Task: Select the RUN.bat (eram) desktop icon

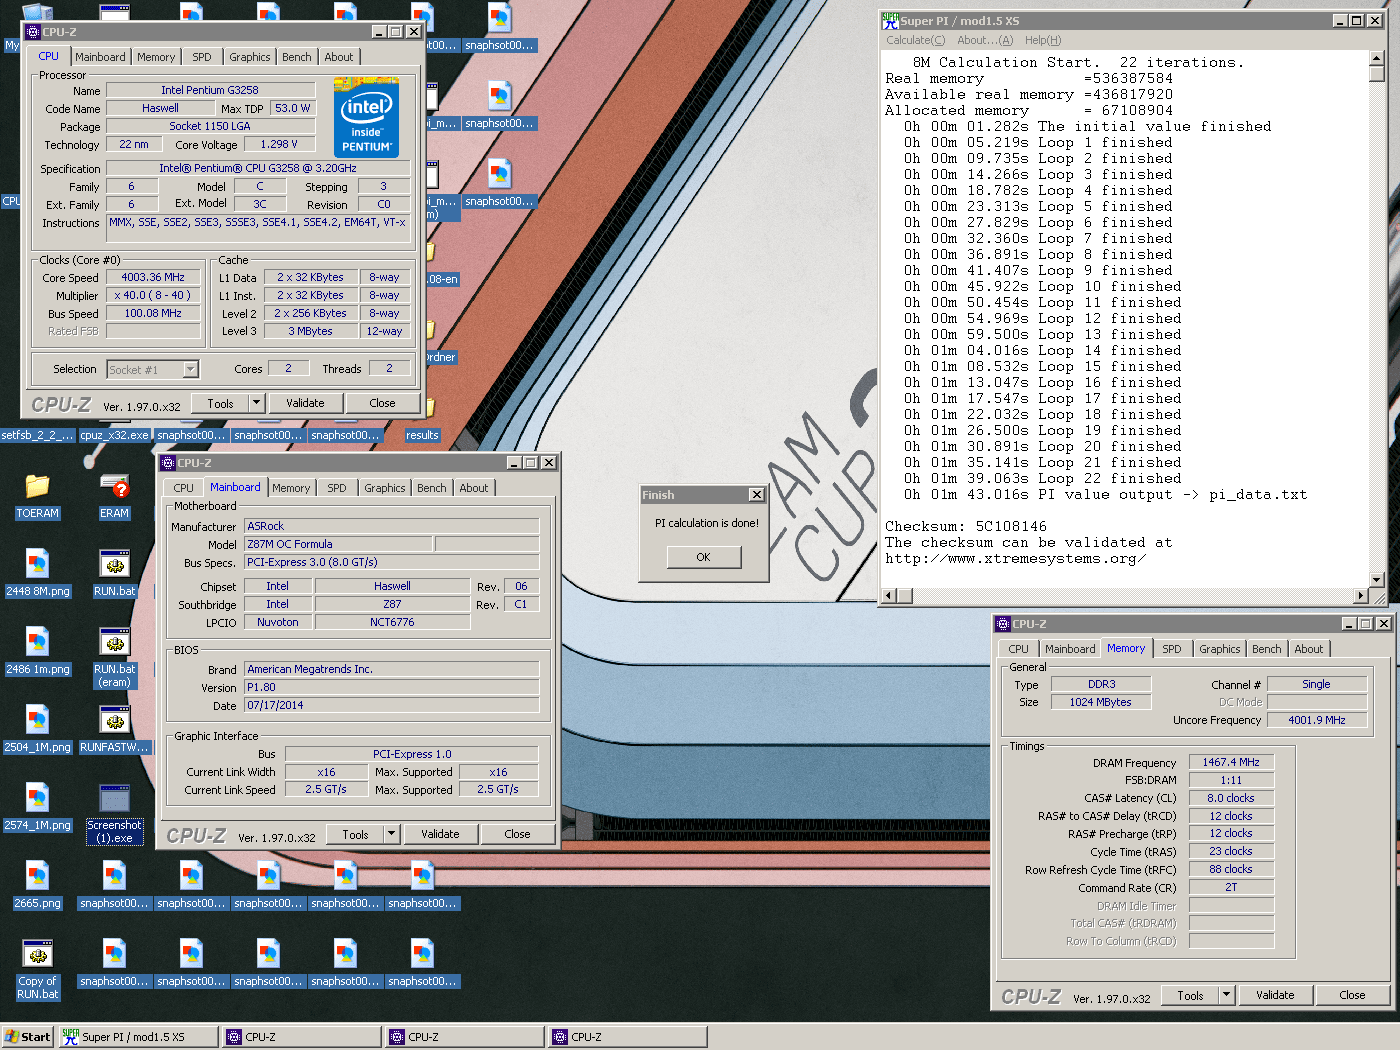Action: 114,658
